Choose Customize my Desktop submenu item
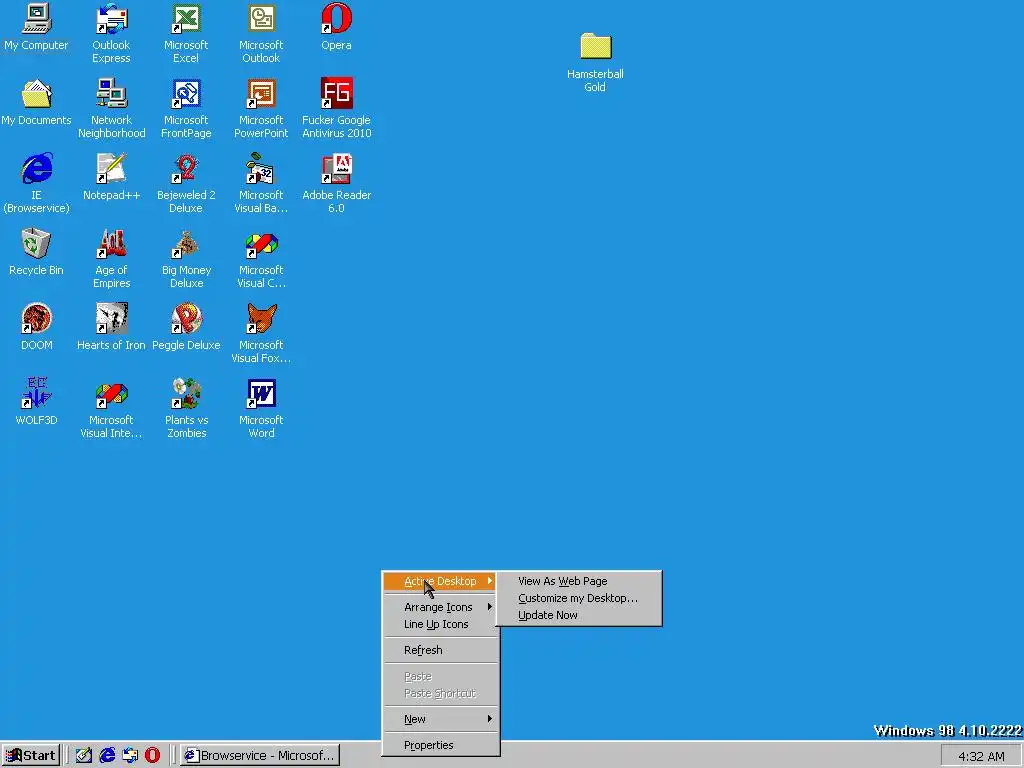 [x=579, y=598]
